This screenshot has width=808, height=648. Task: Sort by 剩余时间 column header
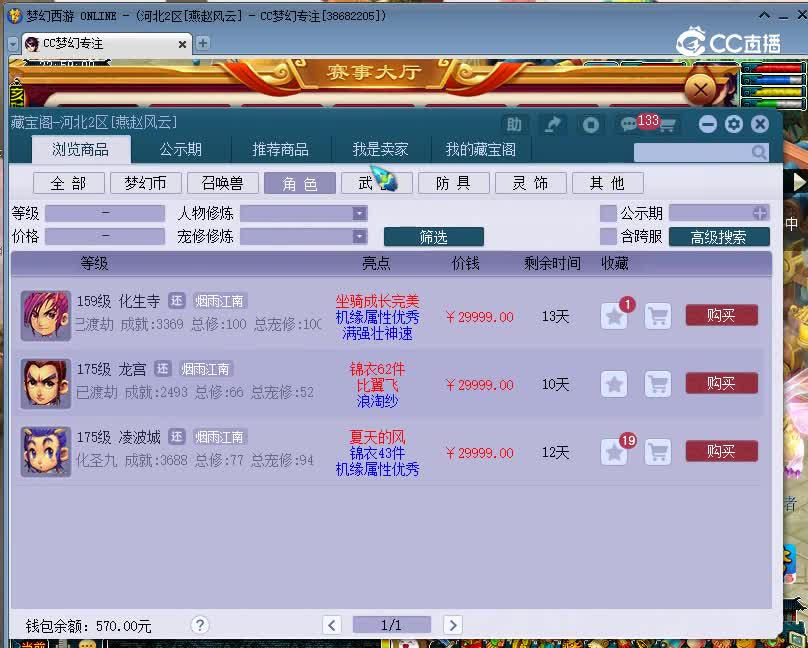pyautogui.click(x=552, y=264)
